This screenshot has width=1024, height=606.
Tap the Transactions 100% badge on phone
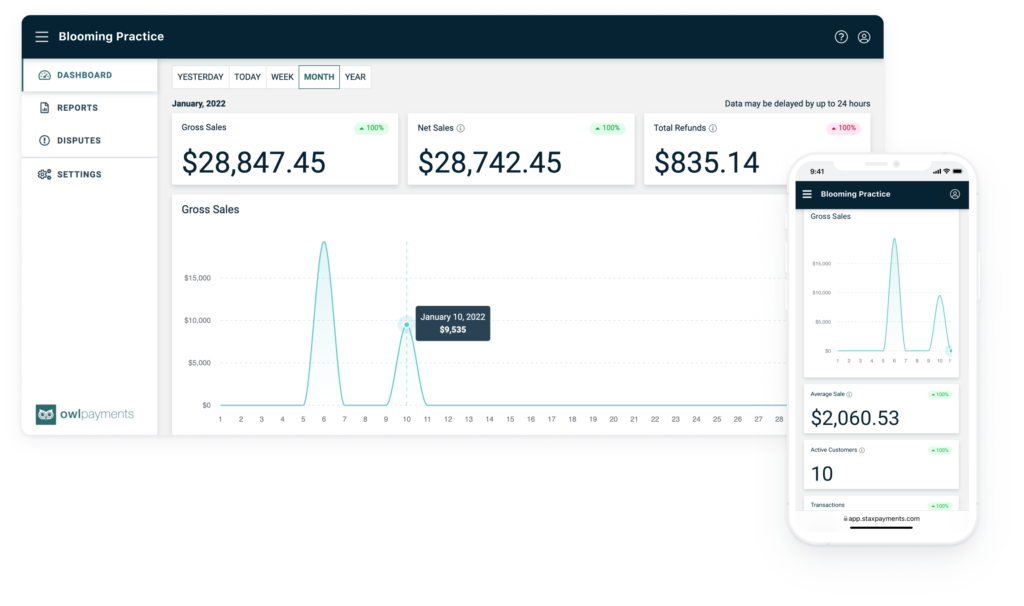pyautogui.click(x=940, y=505)
